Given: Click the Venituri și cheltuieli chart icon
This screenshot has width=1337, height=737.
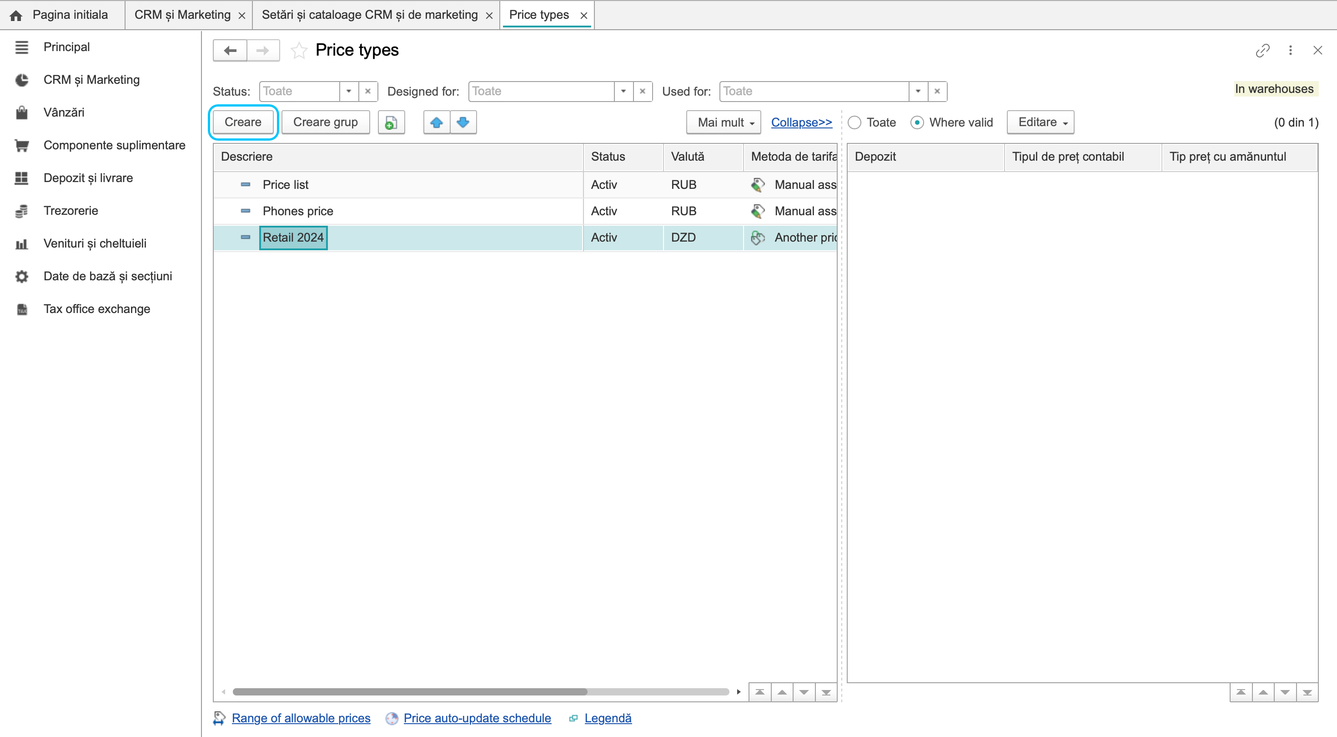Looking at the screenshot, I should point(22,244).
